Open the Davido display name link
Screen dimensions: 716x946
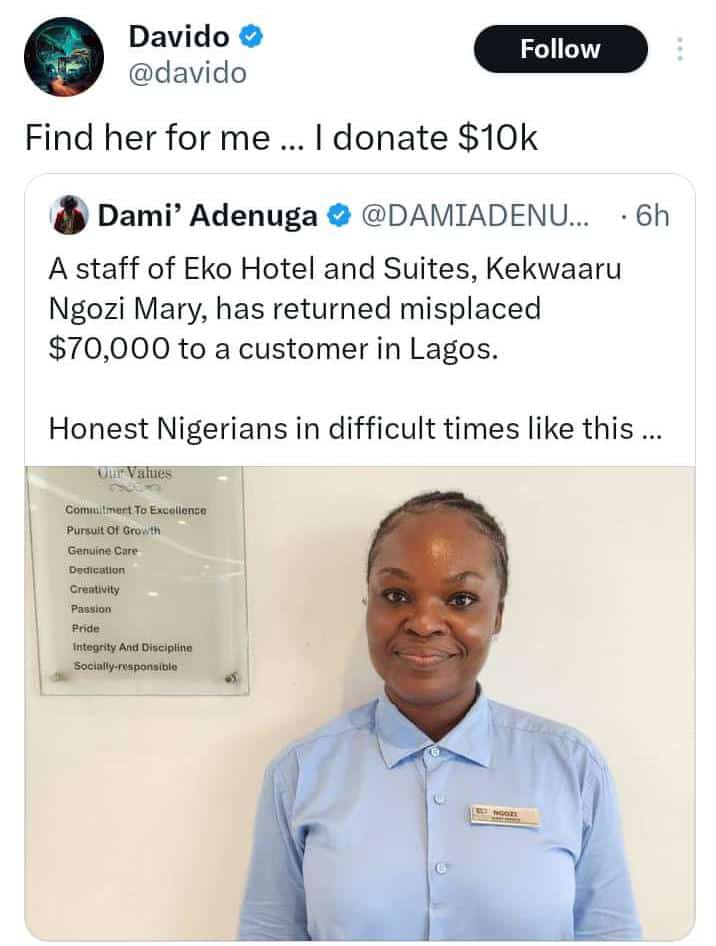pyautogui.click(x=180, y=38)
